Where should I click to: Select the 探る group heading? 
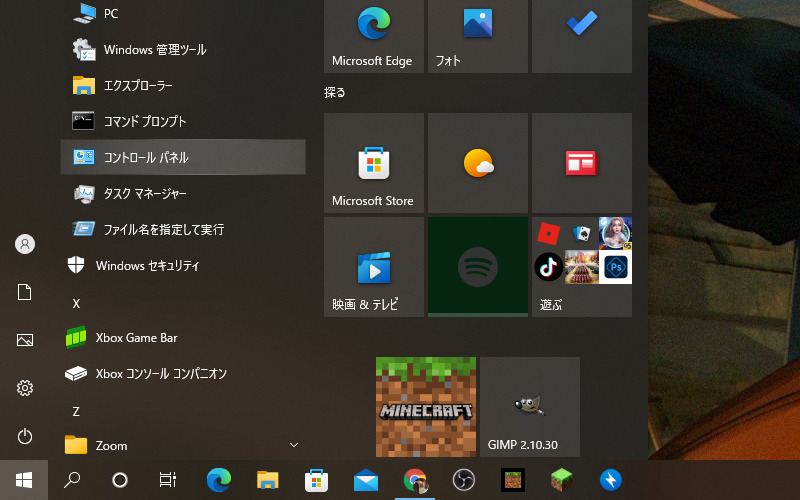tap(335, 92)
